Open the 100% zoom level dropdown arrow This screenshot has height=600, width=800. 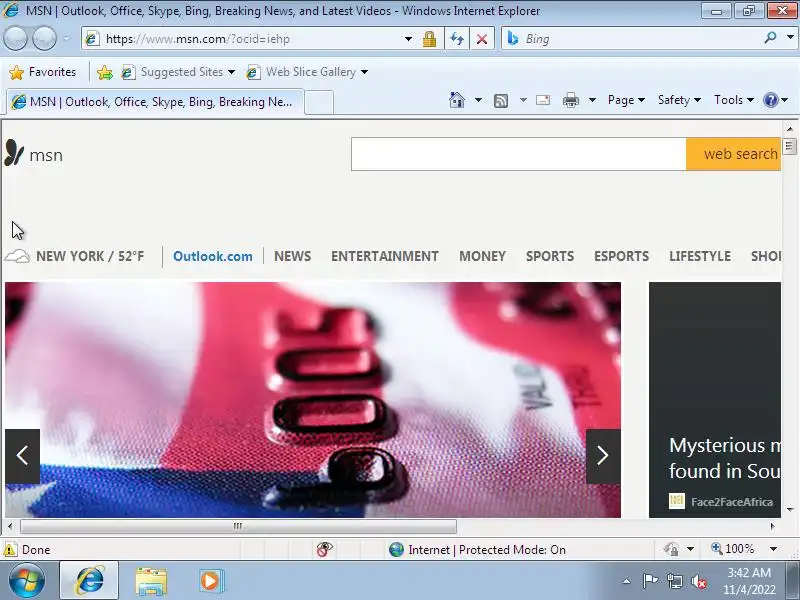pos(773,549)
